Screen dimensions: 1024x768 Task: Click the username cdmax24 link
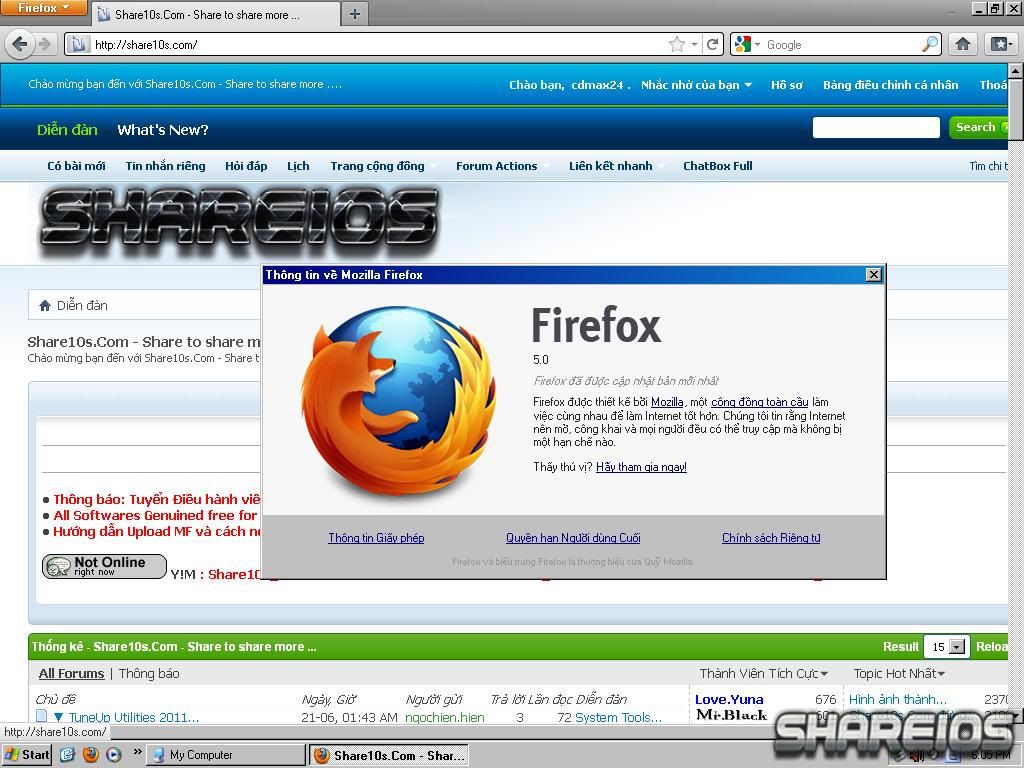(x=597, y=85)
